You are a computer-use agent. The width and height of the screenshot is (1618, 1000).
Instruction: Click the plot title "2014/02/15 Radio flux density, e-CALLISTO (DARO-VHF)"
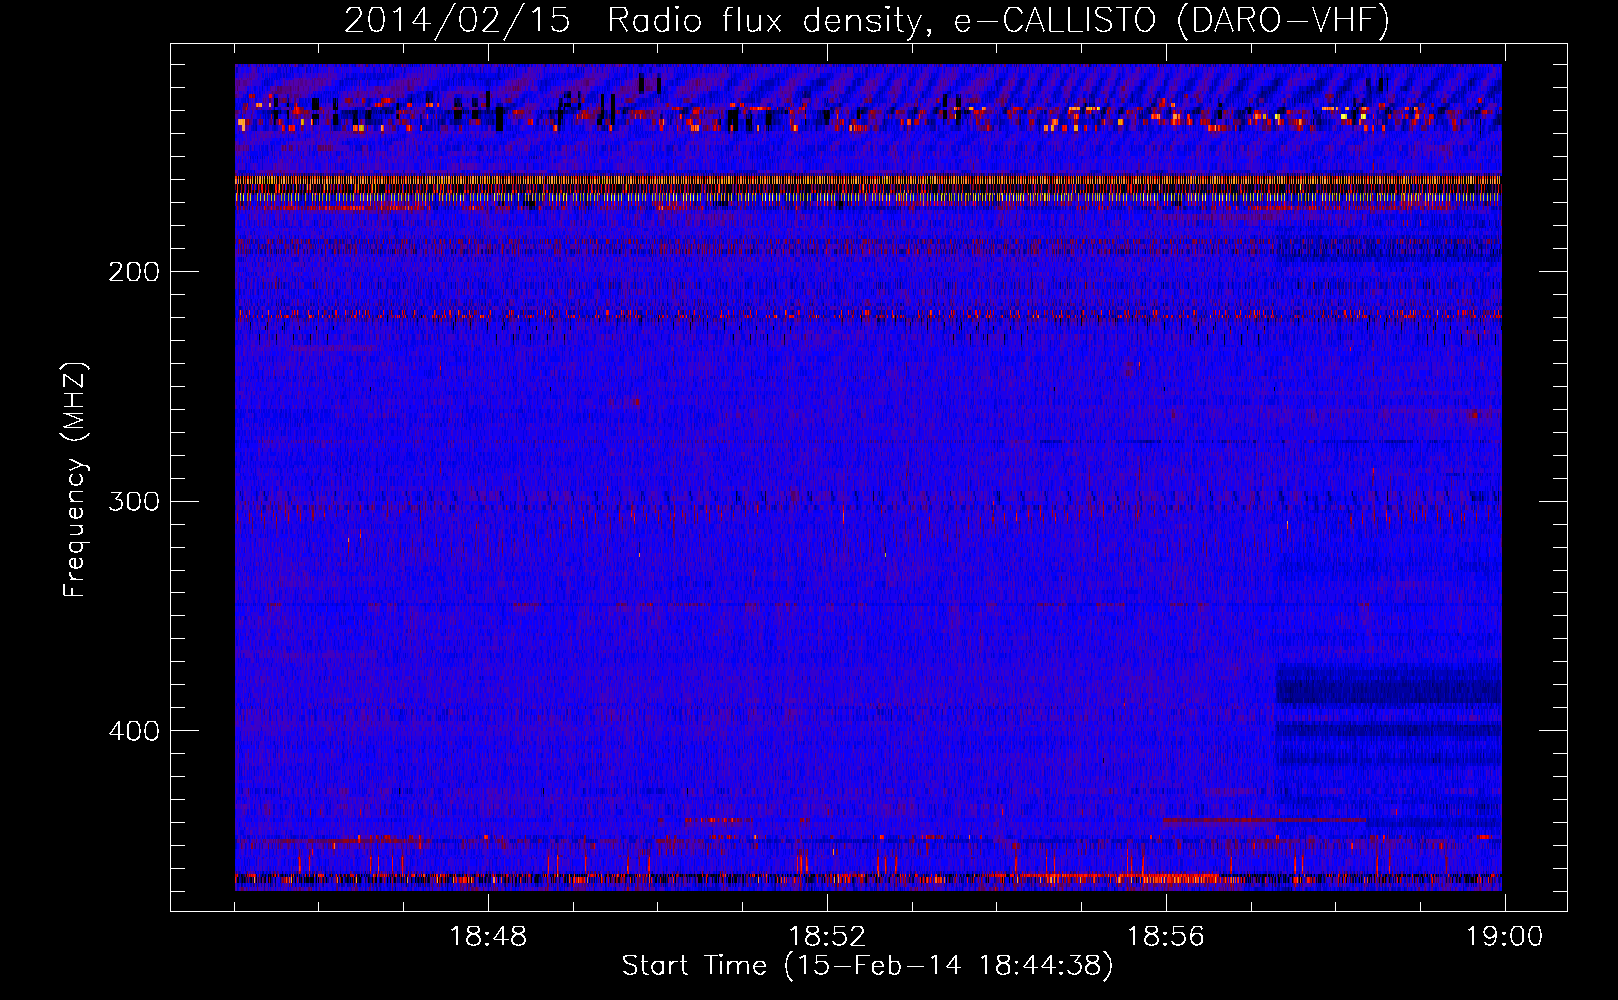coord(867,20)
